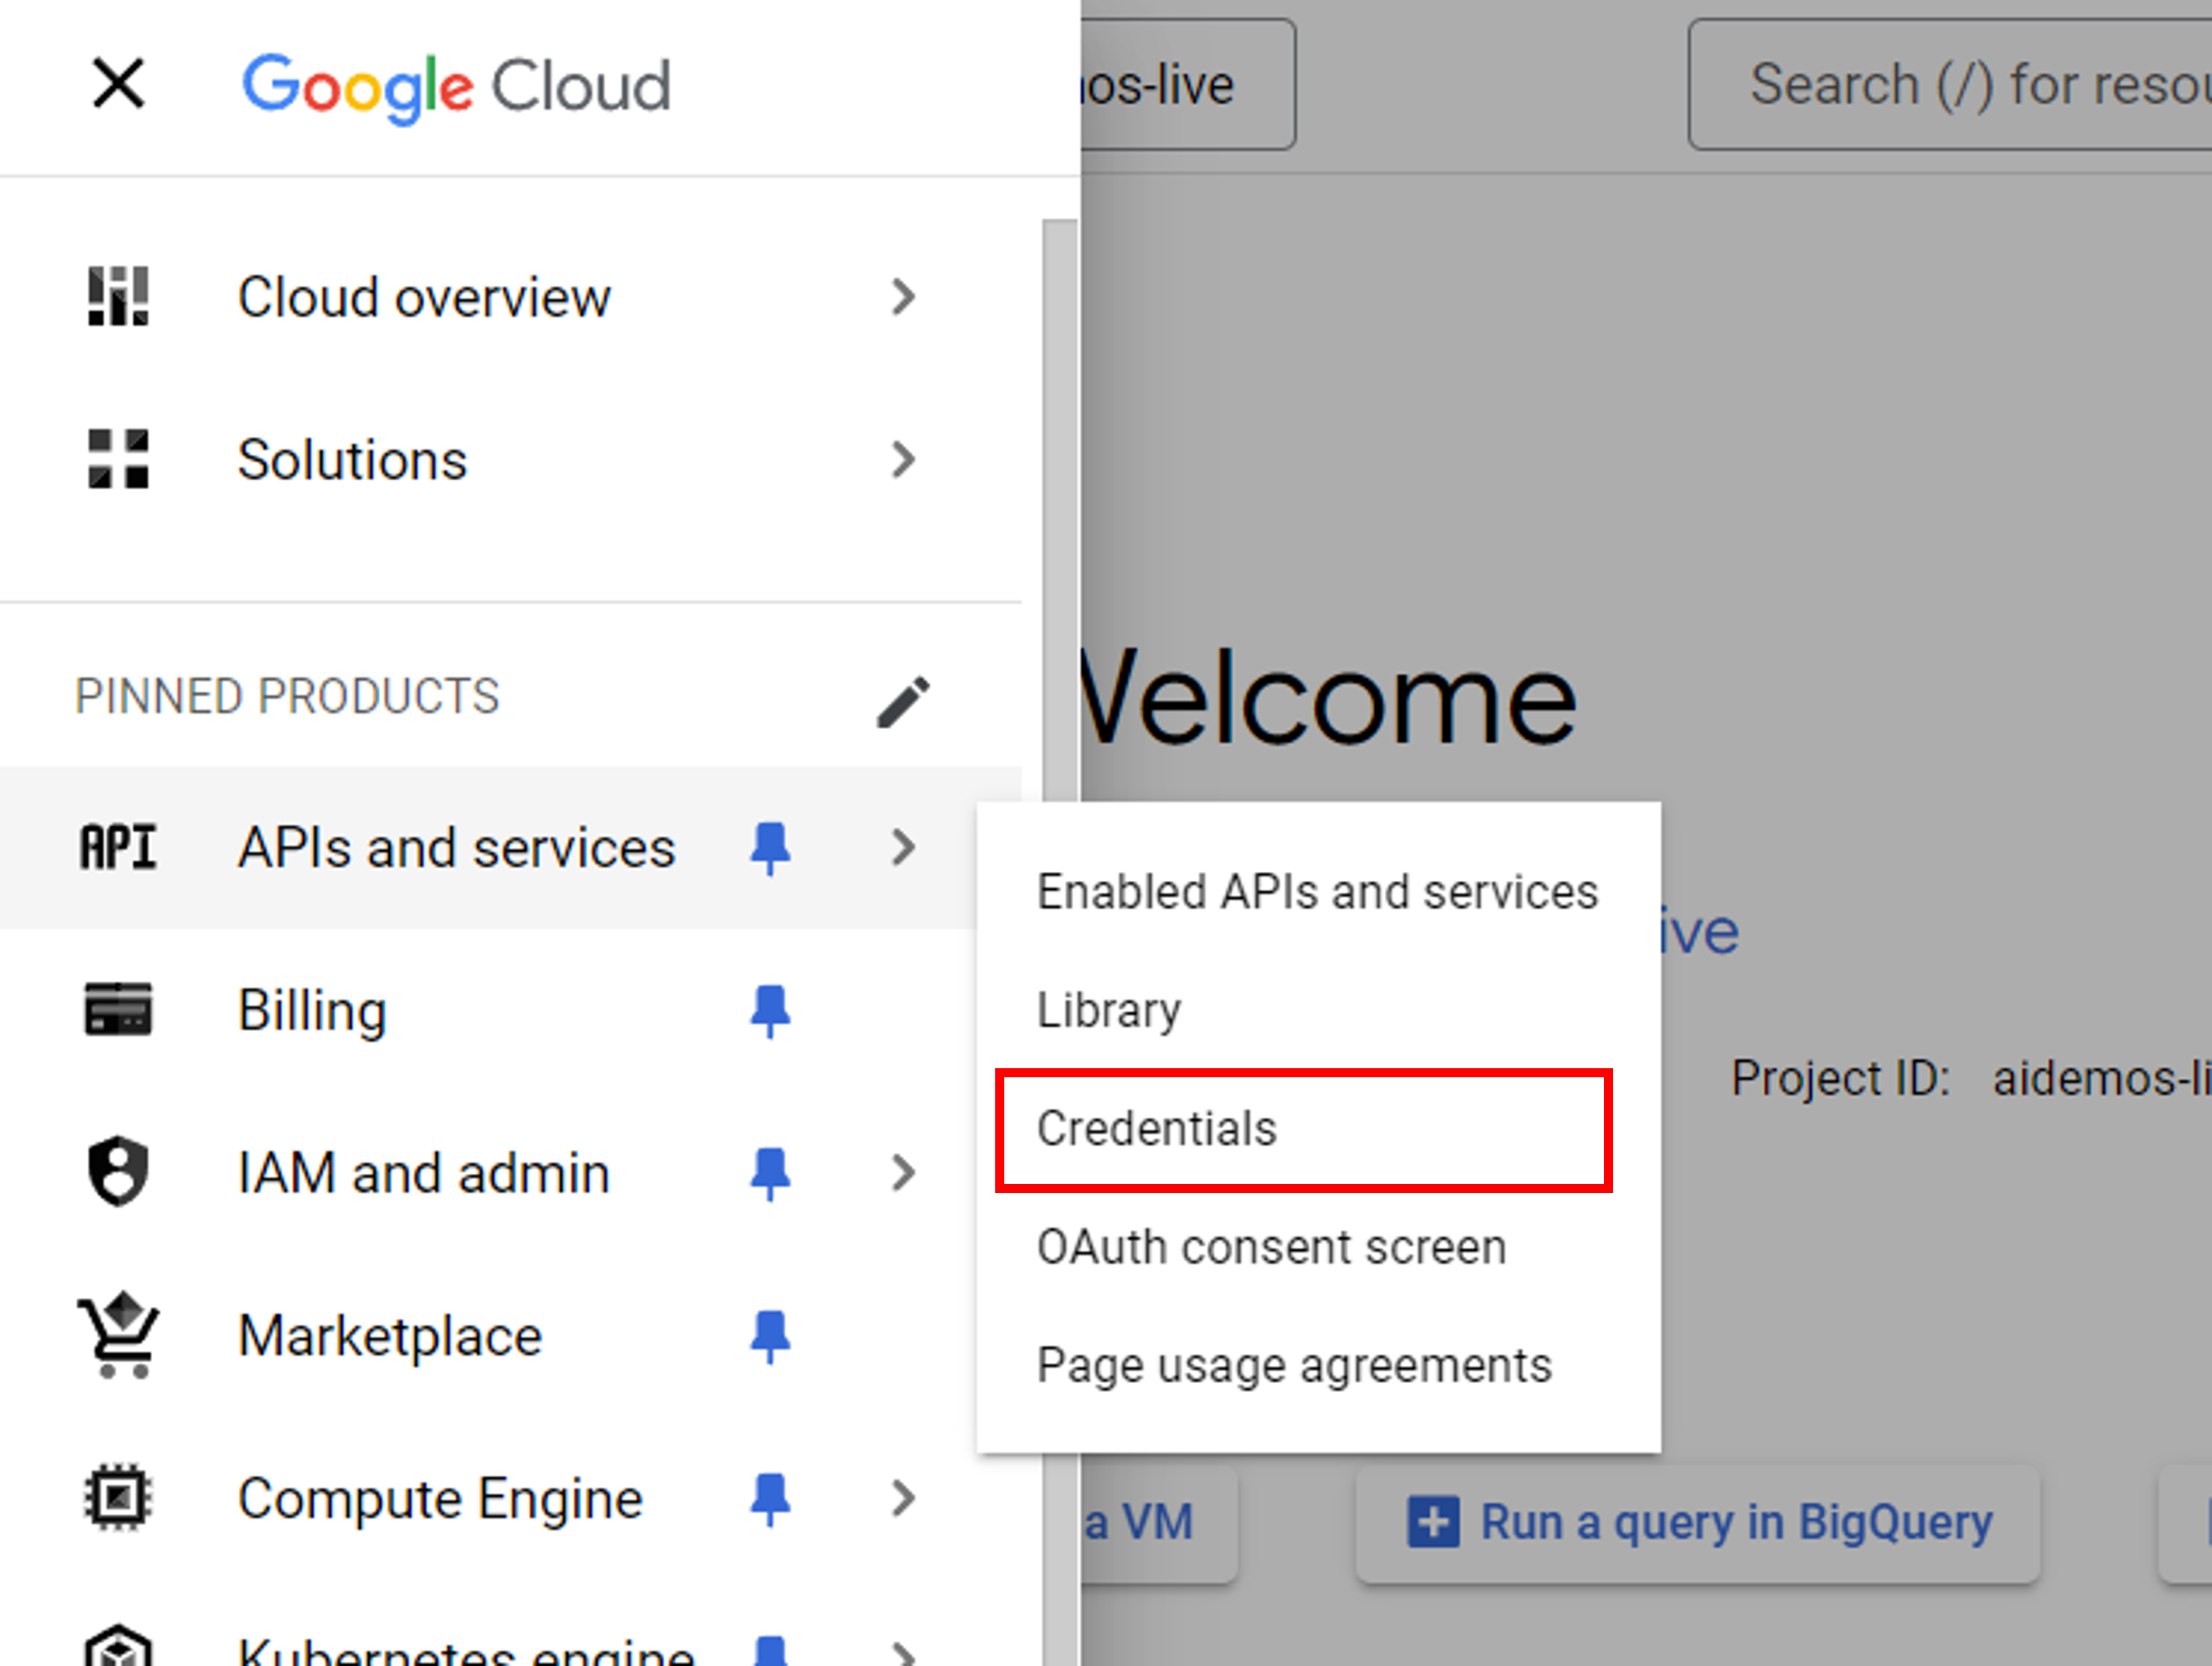
Task: Edit pinned products with the pencil icon
Action: pos(904,702)
